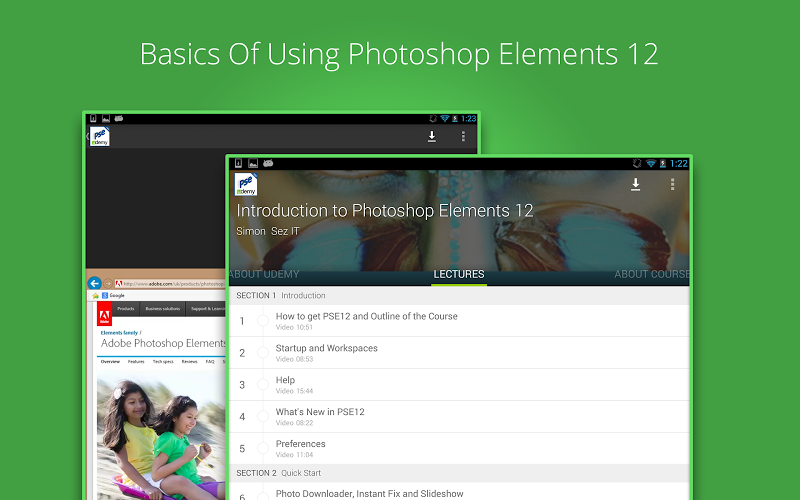Open lecture Startup and Workspaces
The image size is (800, 500).
tap(459, 353)
